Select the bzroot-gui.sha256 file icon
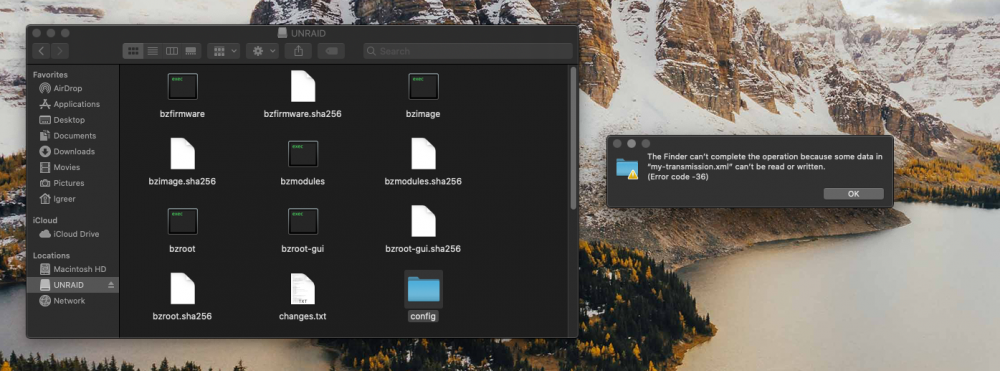The height and width of the screenshot is (371, 1000). (x=423, y=221)
